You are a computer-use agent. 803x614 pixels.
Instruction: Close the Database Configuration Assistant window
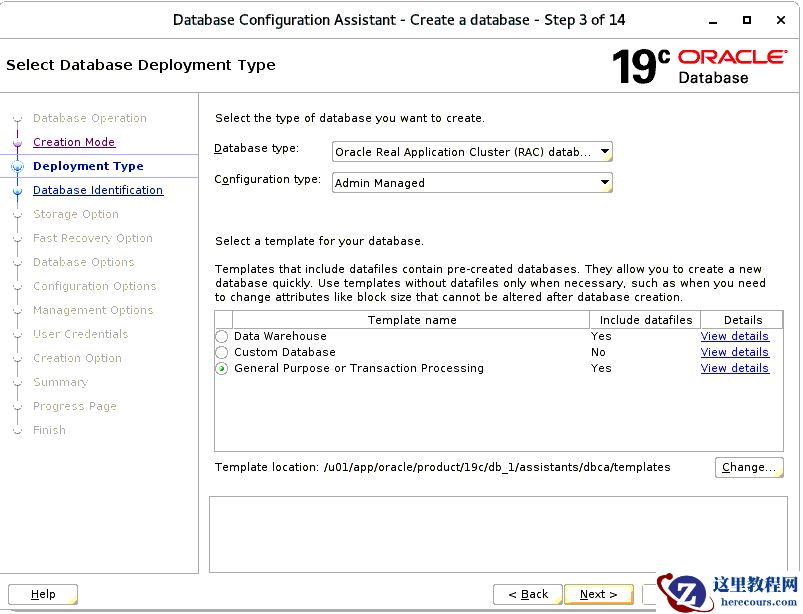point(780,20)
